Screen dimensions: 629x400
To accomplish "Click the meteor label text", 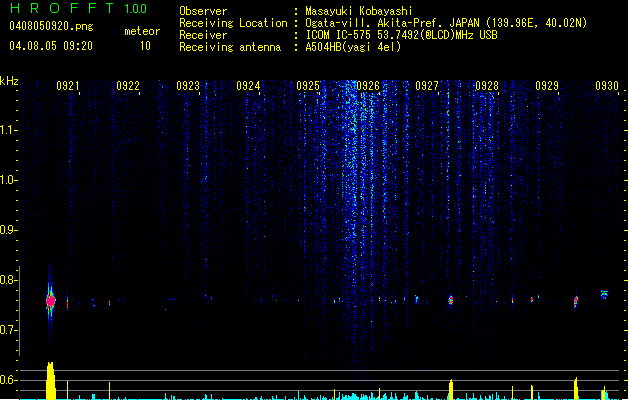I will (142, 31).
